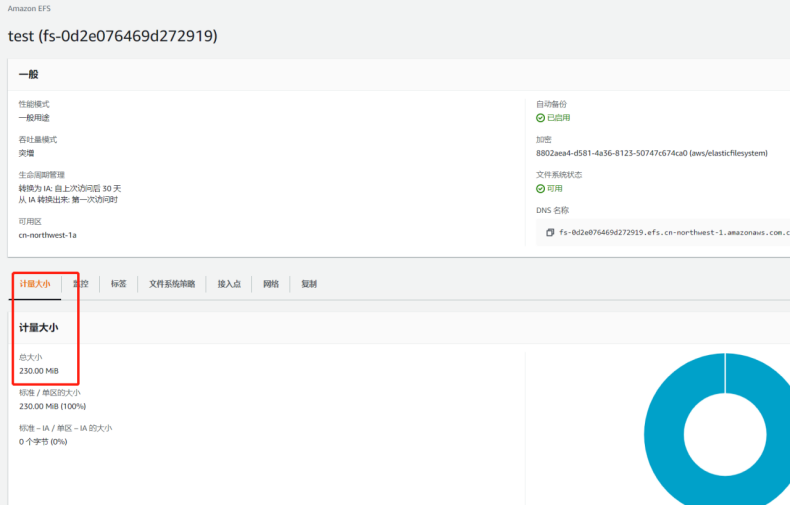790x505 pixels.
Task: Click the 一般 section header
Action: coord(28,75)
